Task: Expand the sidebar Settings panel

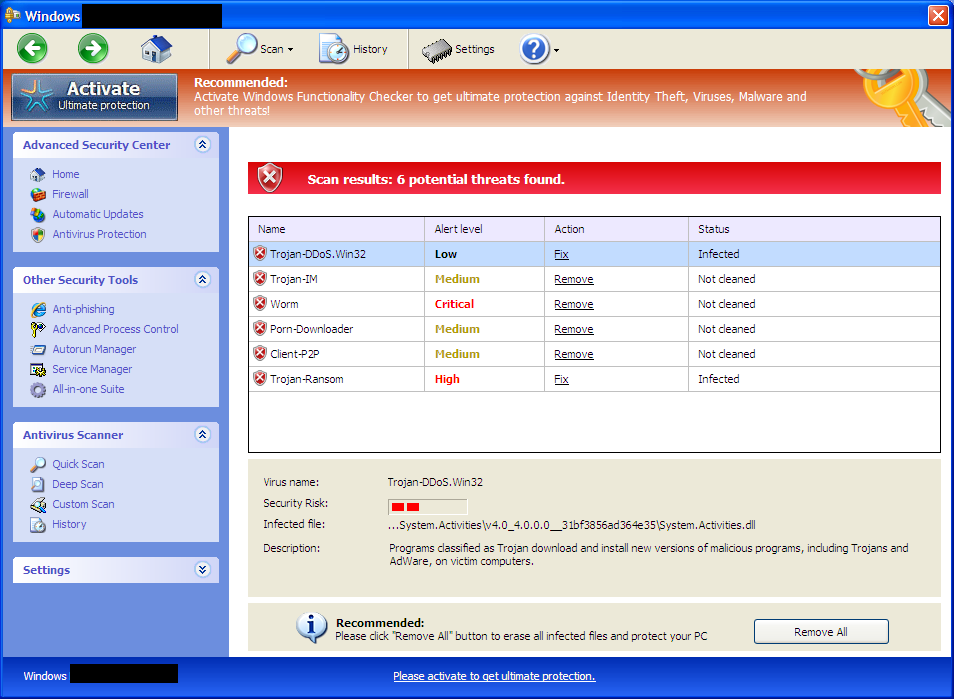Action: (x=203, y=569)
